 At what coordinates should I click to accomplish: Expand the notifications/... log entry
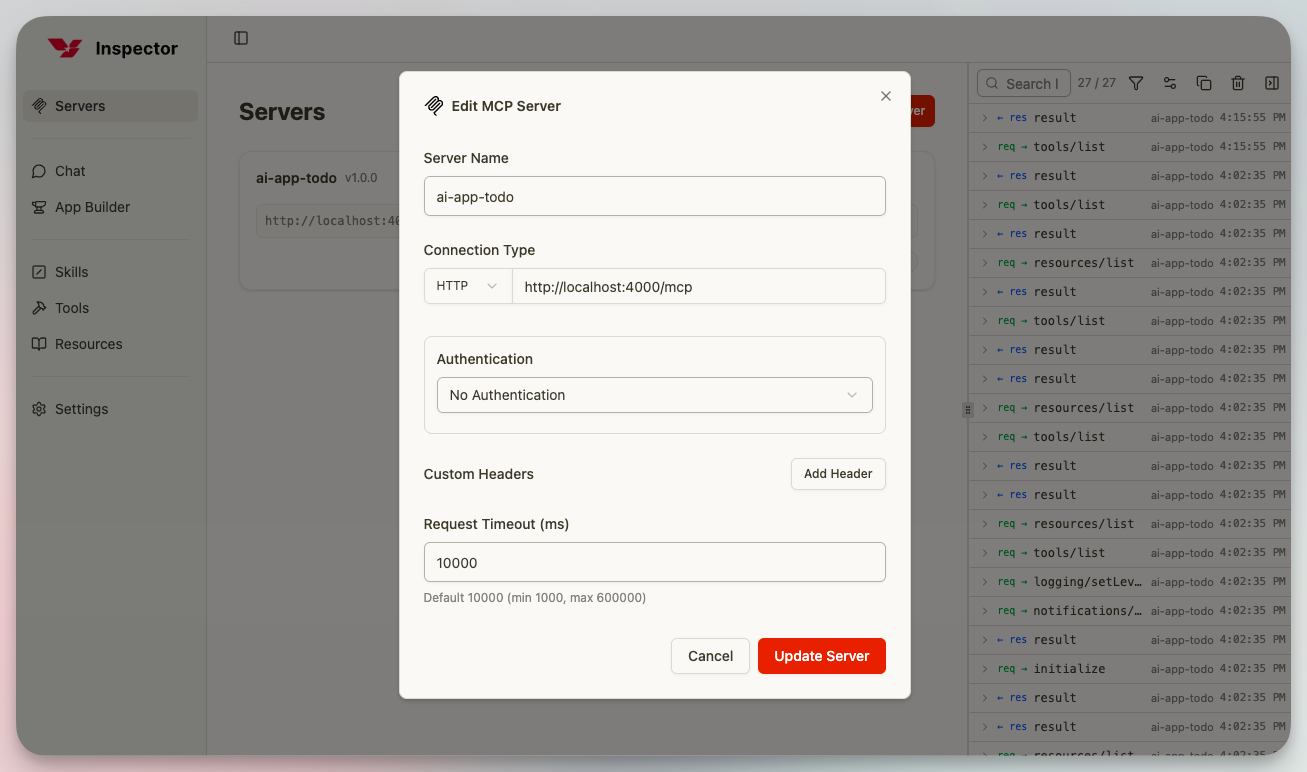1131,611
